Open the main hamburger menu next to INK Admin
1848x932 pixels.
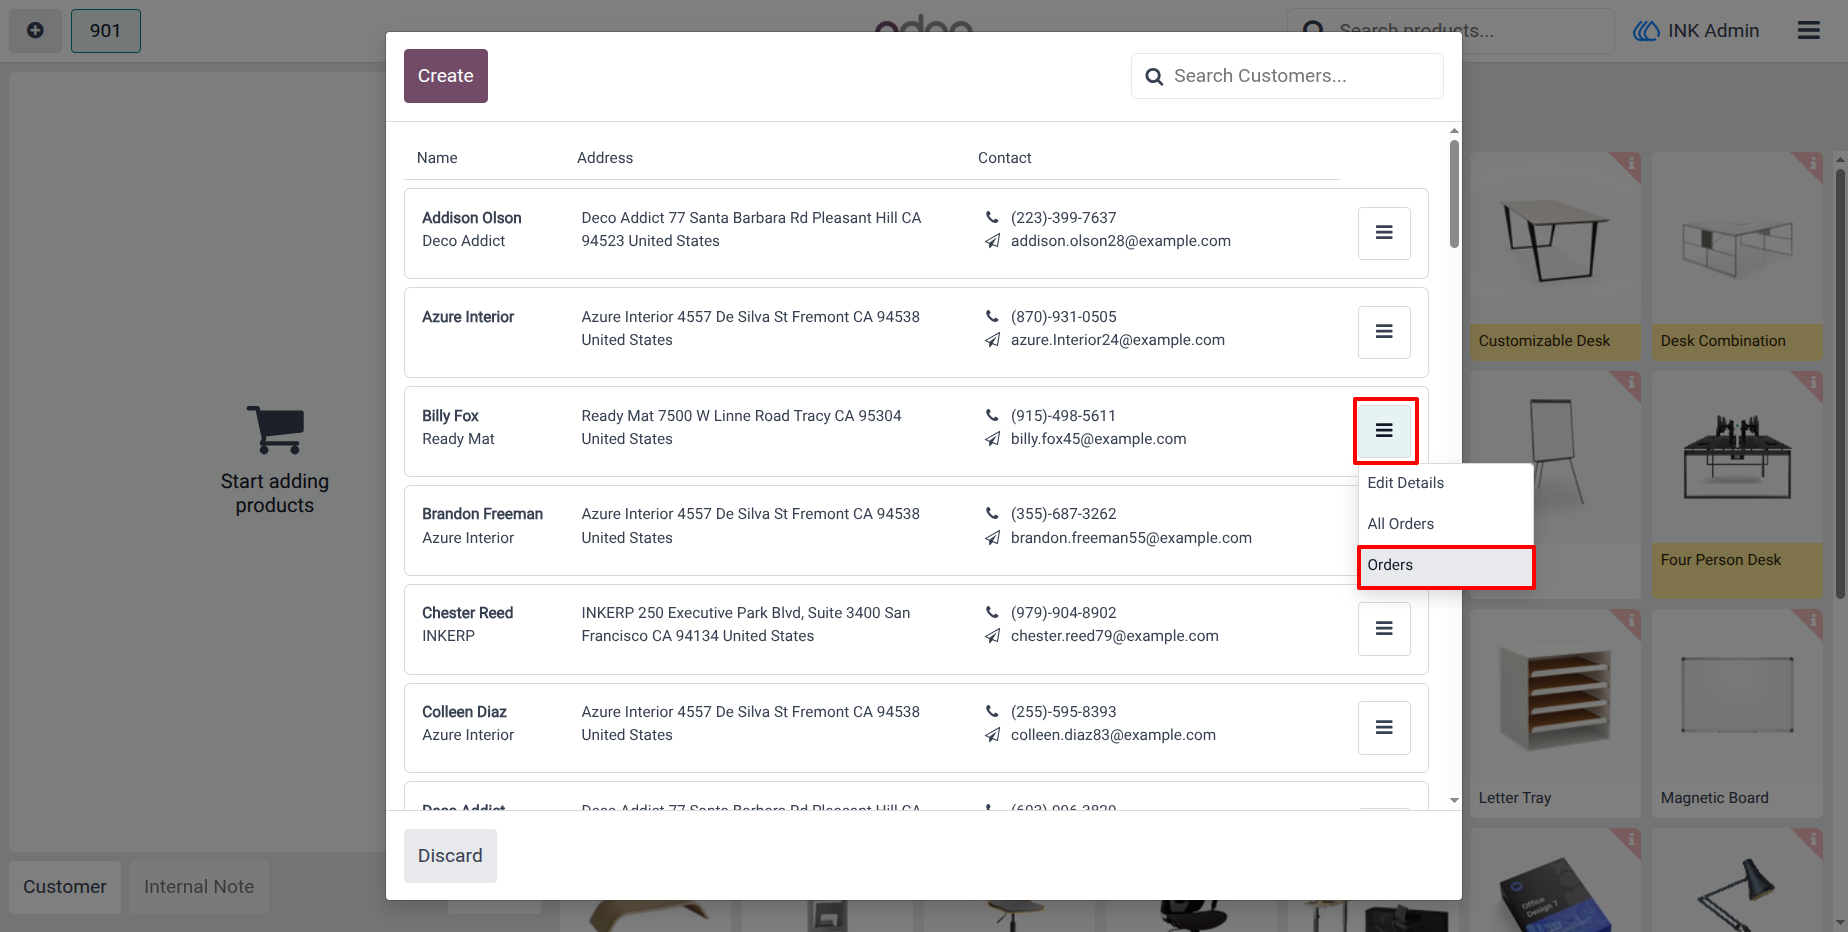[1808, 30]
